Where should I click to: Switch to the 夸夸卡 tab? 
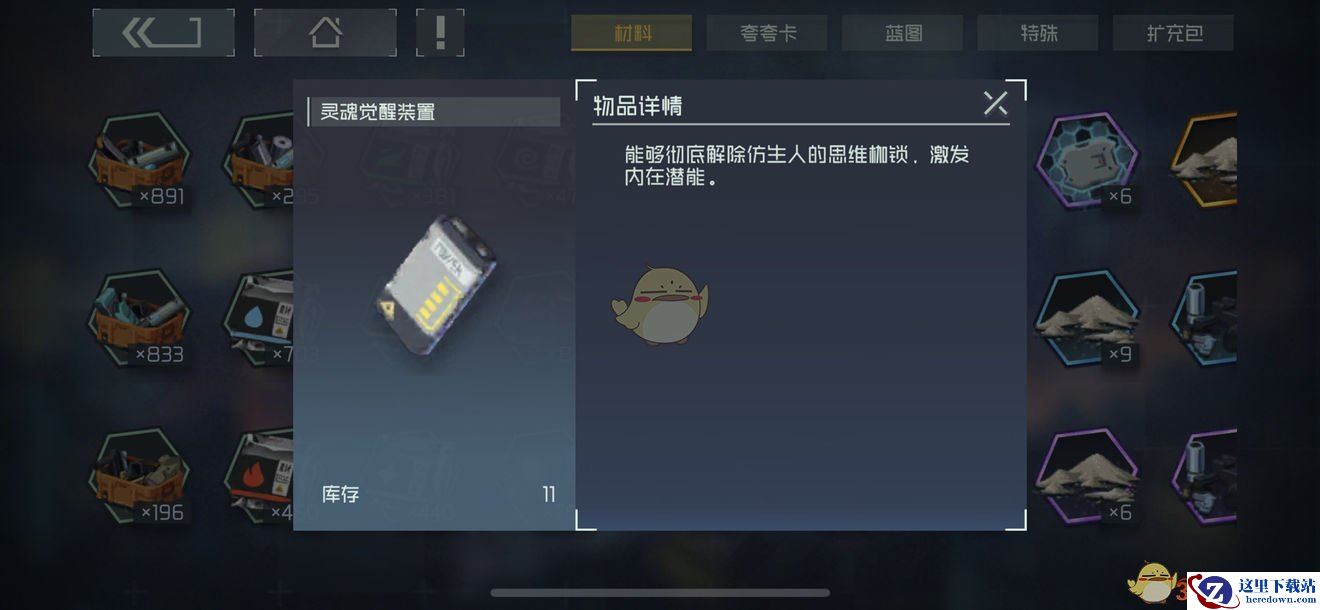[x=767, y=33]
